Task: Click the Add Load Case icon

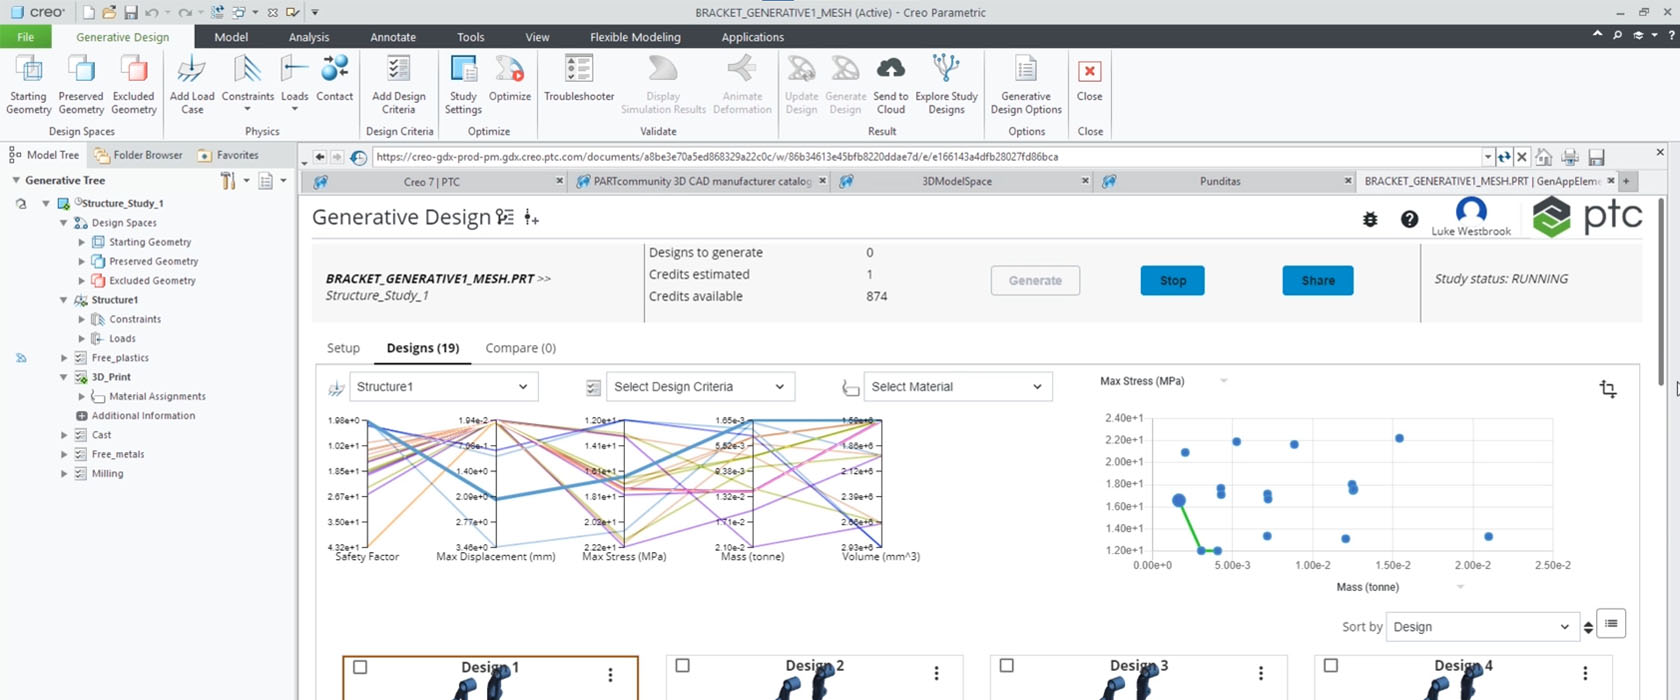Action: tap(192, 84)
